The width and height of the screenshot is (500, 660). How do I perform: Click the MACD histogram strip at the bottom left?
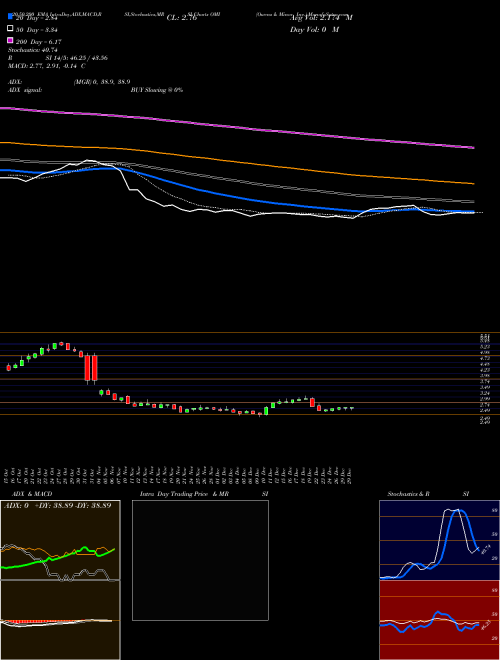point(60,620)
